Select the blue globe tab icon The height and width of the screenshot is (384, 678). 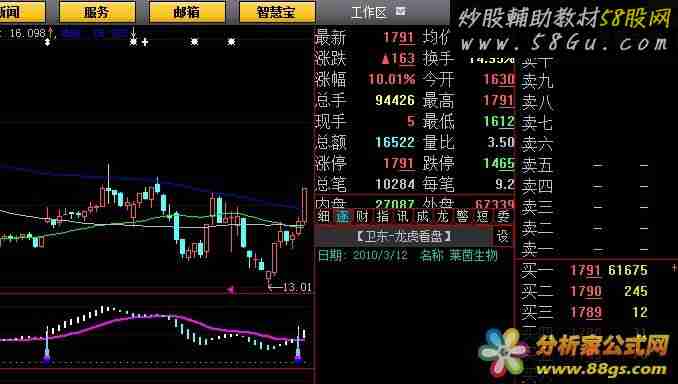343,217
